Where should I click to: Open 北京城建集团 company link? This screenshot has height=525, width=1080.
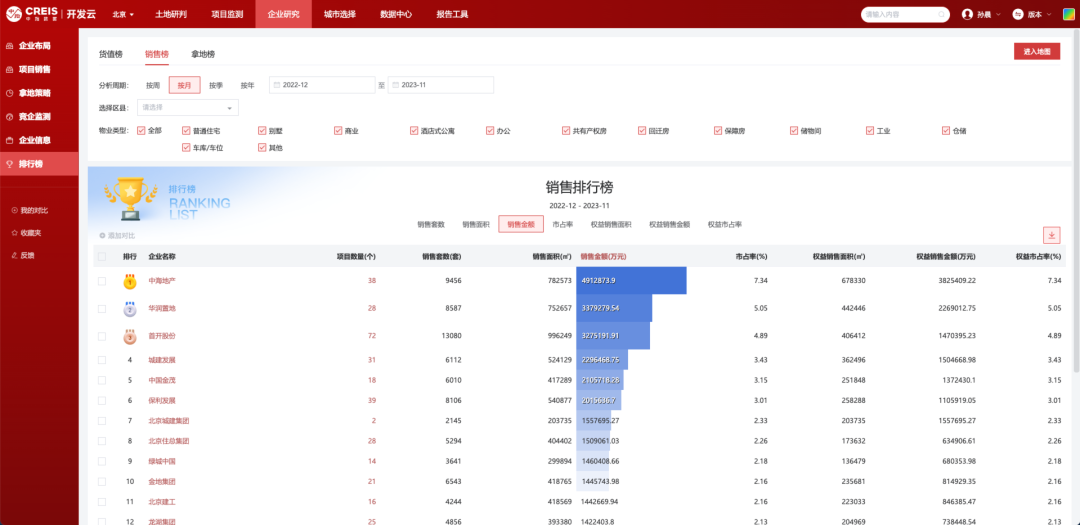click(x=169, y=420)
